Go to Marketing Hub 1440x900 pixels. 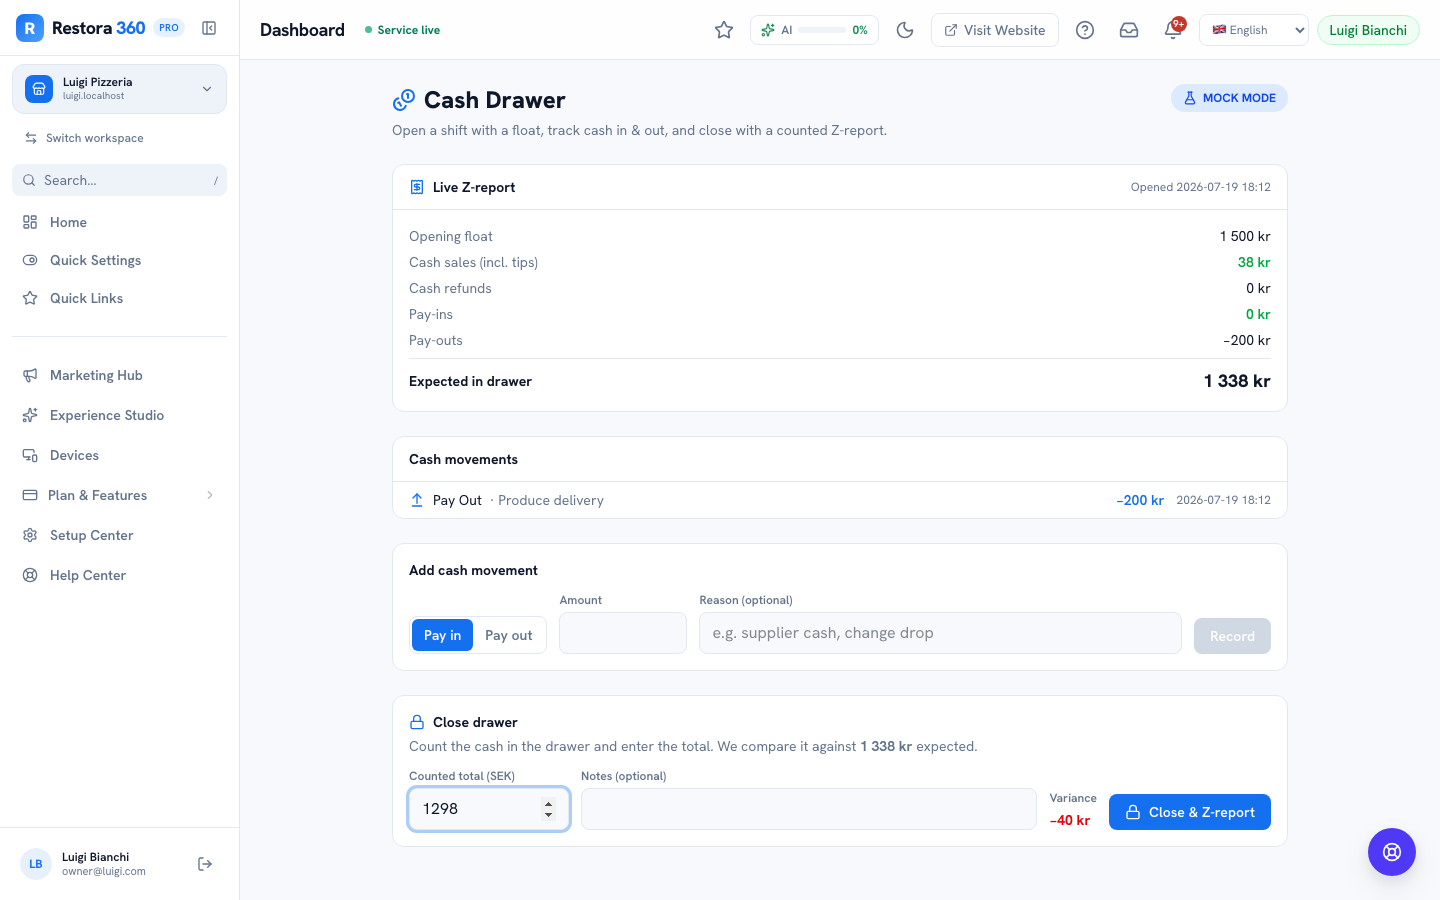coord(119,375)
